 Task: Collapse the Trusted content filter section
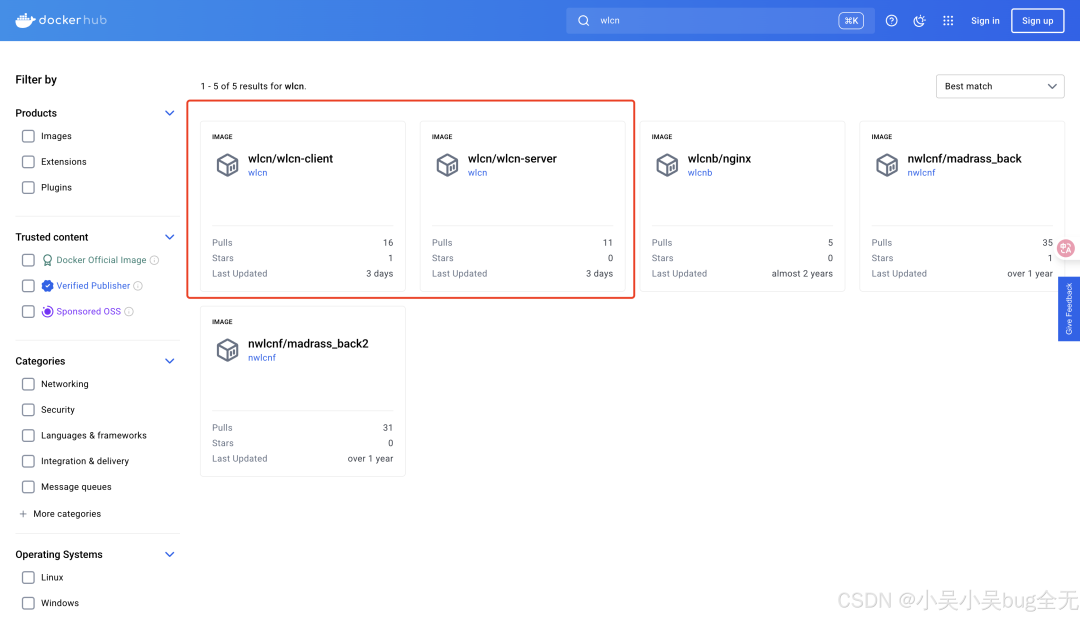click(x=169, y=237)
